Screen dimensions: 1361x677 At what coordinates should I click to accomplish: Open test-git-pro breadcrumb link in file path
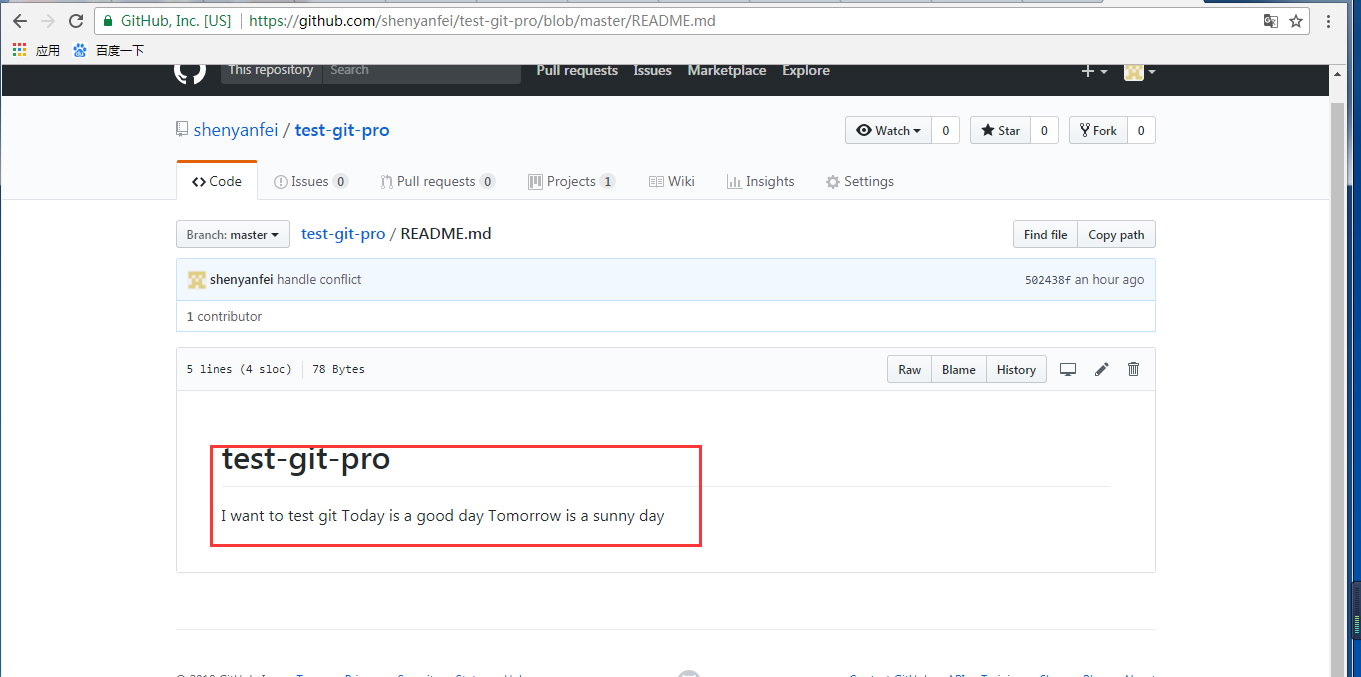(x=343, y=233)
